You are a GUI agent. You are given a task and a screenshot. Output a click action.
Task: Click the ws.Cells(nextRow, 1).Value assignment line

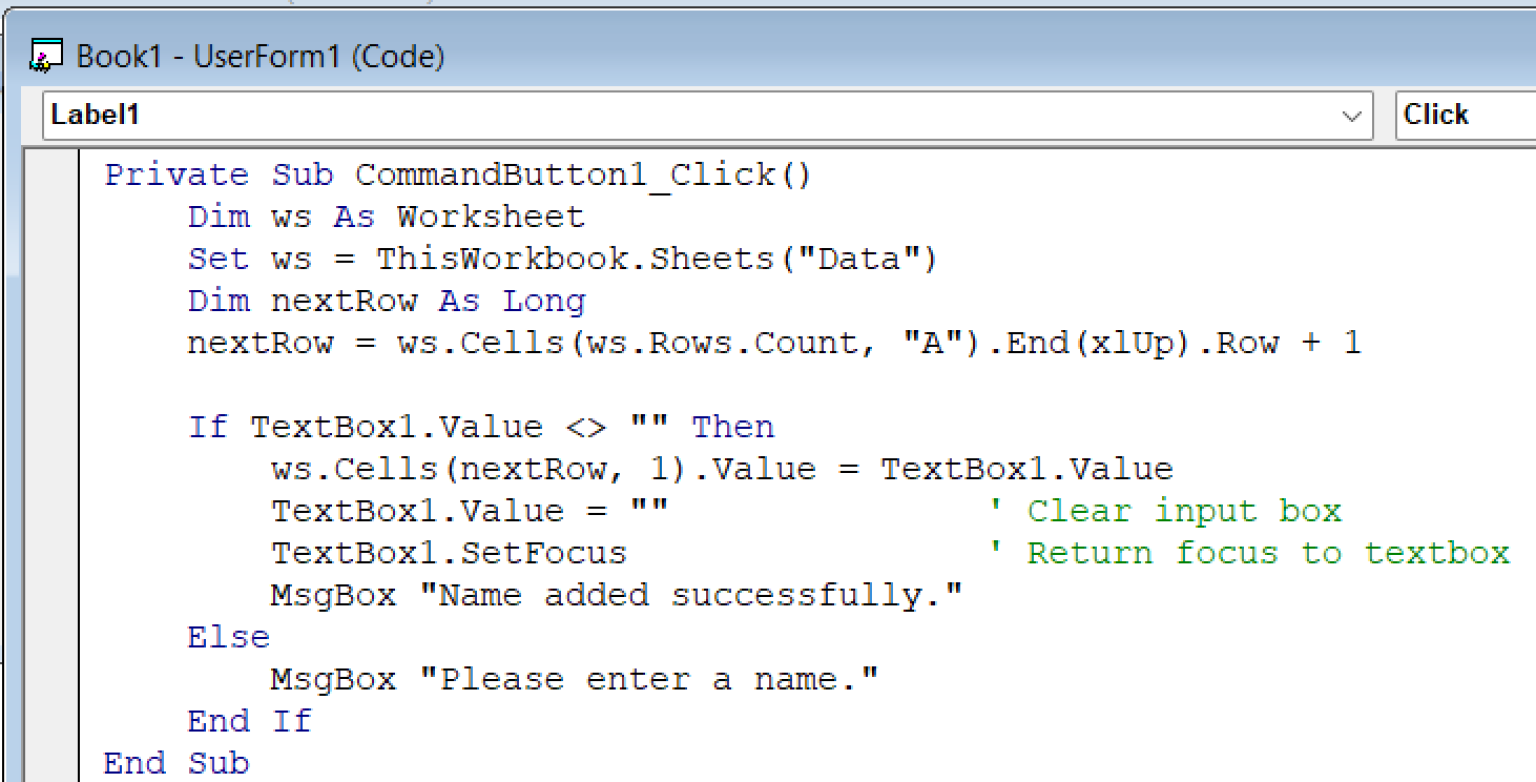coord(720,469)
